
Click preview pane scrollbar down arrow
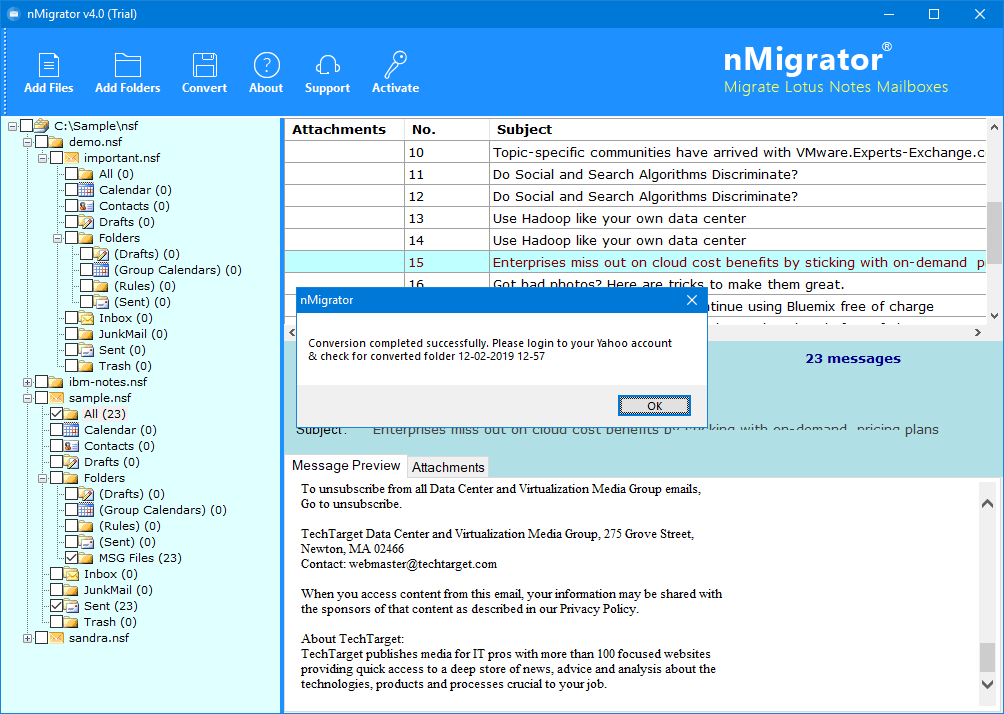(x=988, y=684)
